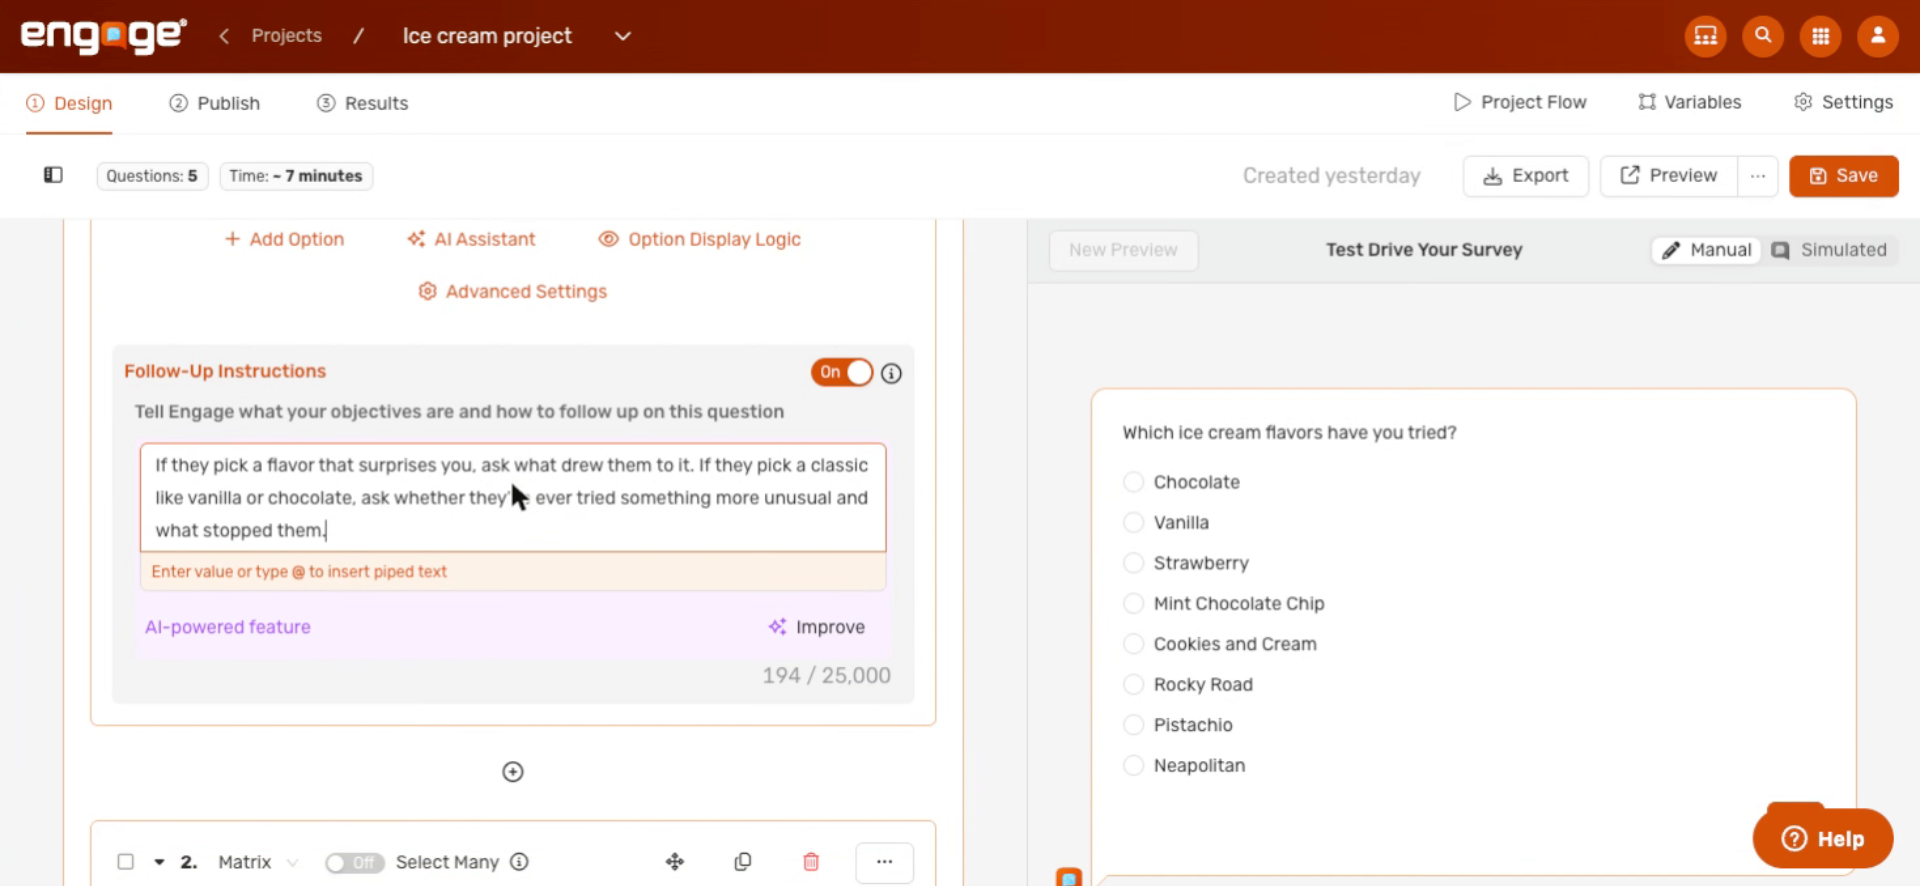Click the Preview button

click(x=1669, y=176)
